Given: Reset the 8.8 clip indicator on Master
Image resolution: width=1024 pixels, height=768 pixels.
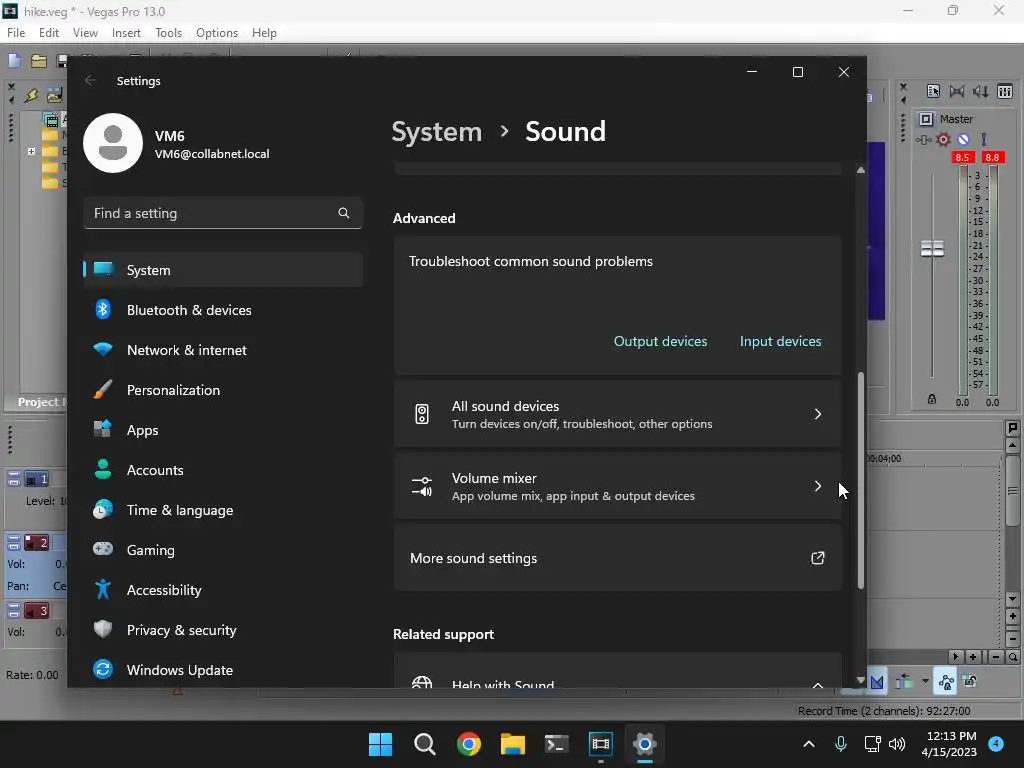Looking at the screenshot, I should click(992, 157).
